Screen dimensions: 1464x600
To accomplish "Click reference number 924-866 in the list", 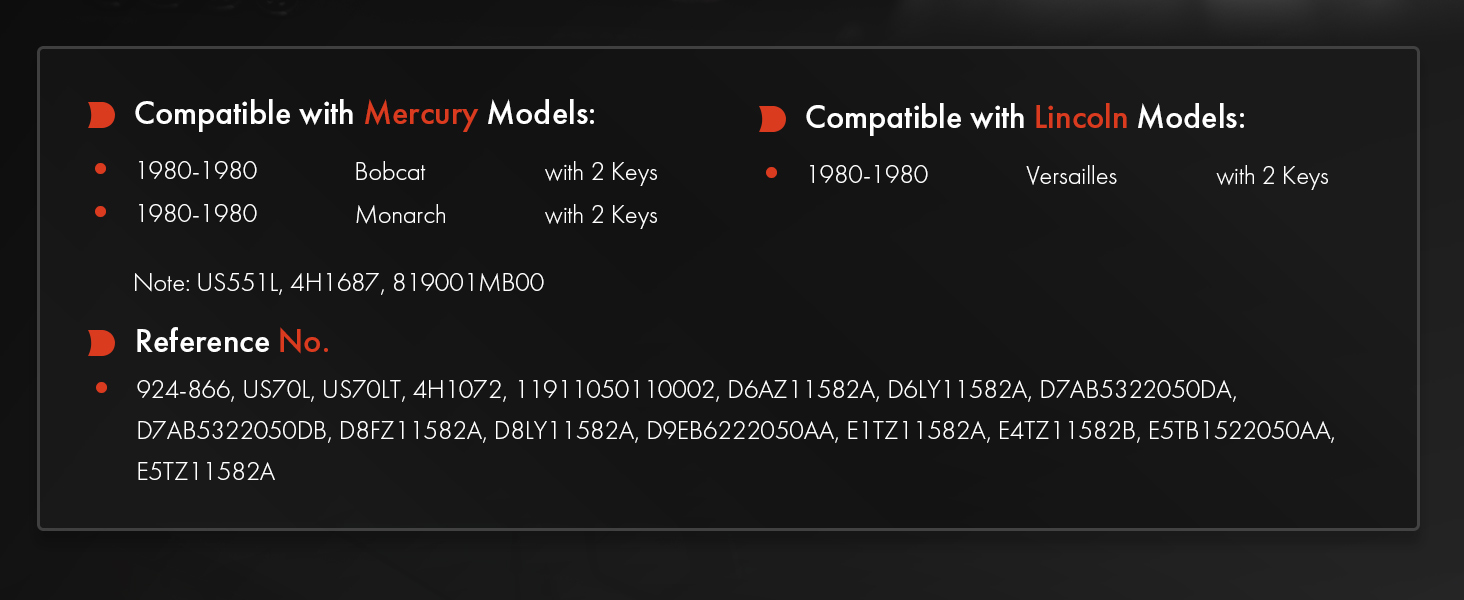I will pyautogui.click(x=176, y=388).
